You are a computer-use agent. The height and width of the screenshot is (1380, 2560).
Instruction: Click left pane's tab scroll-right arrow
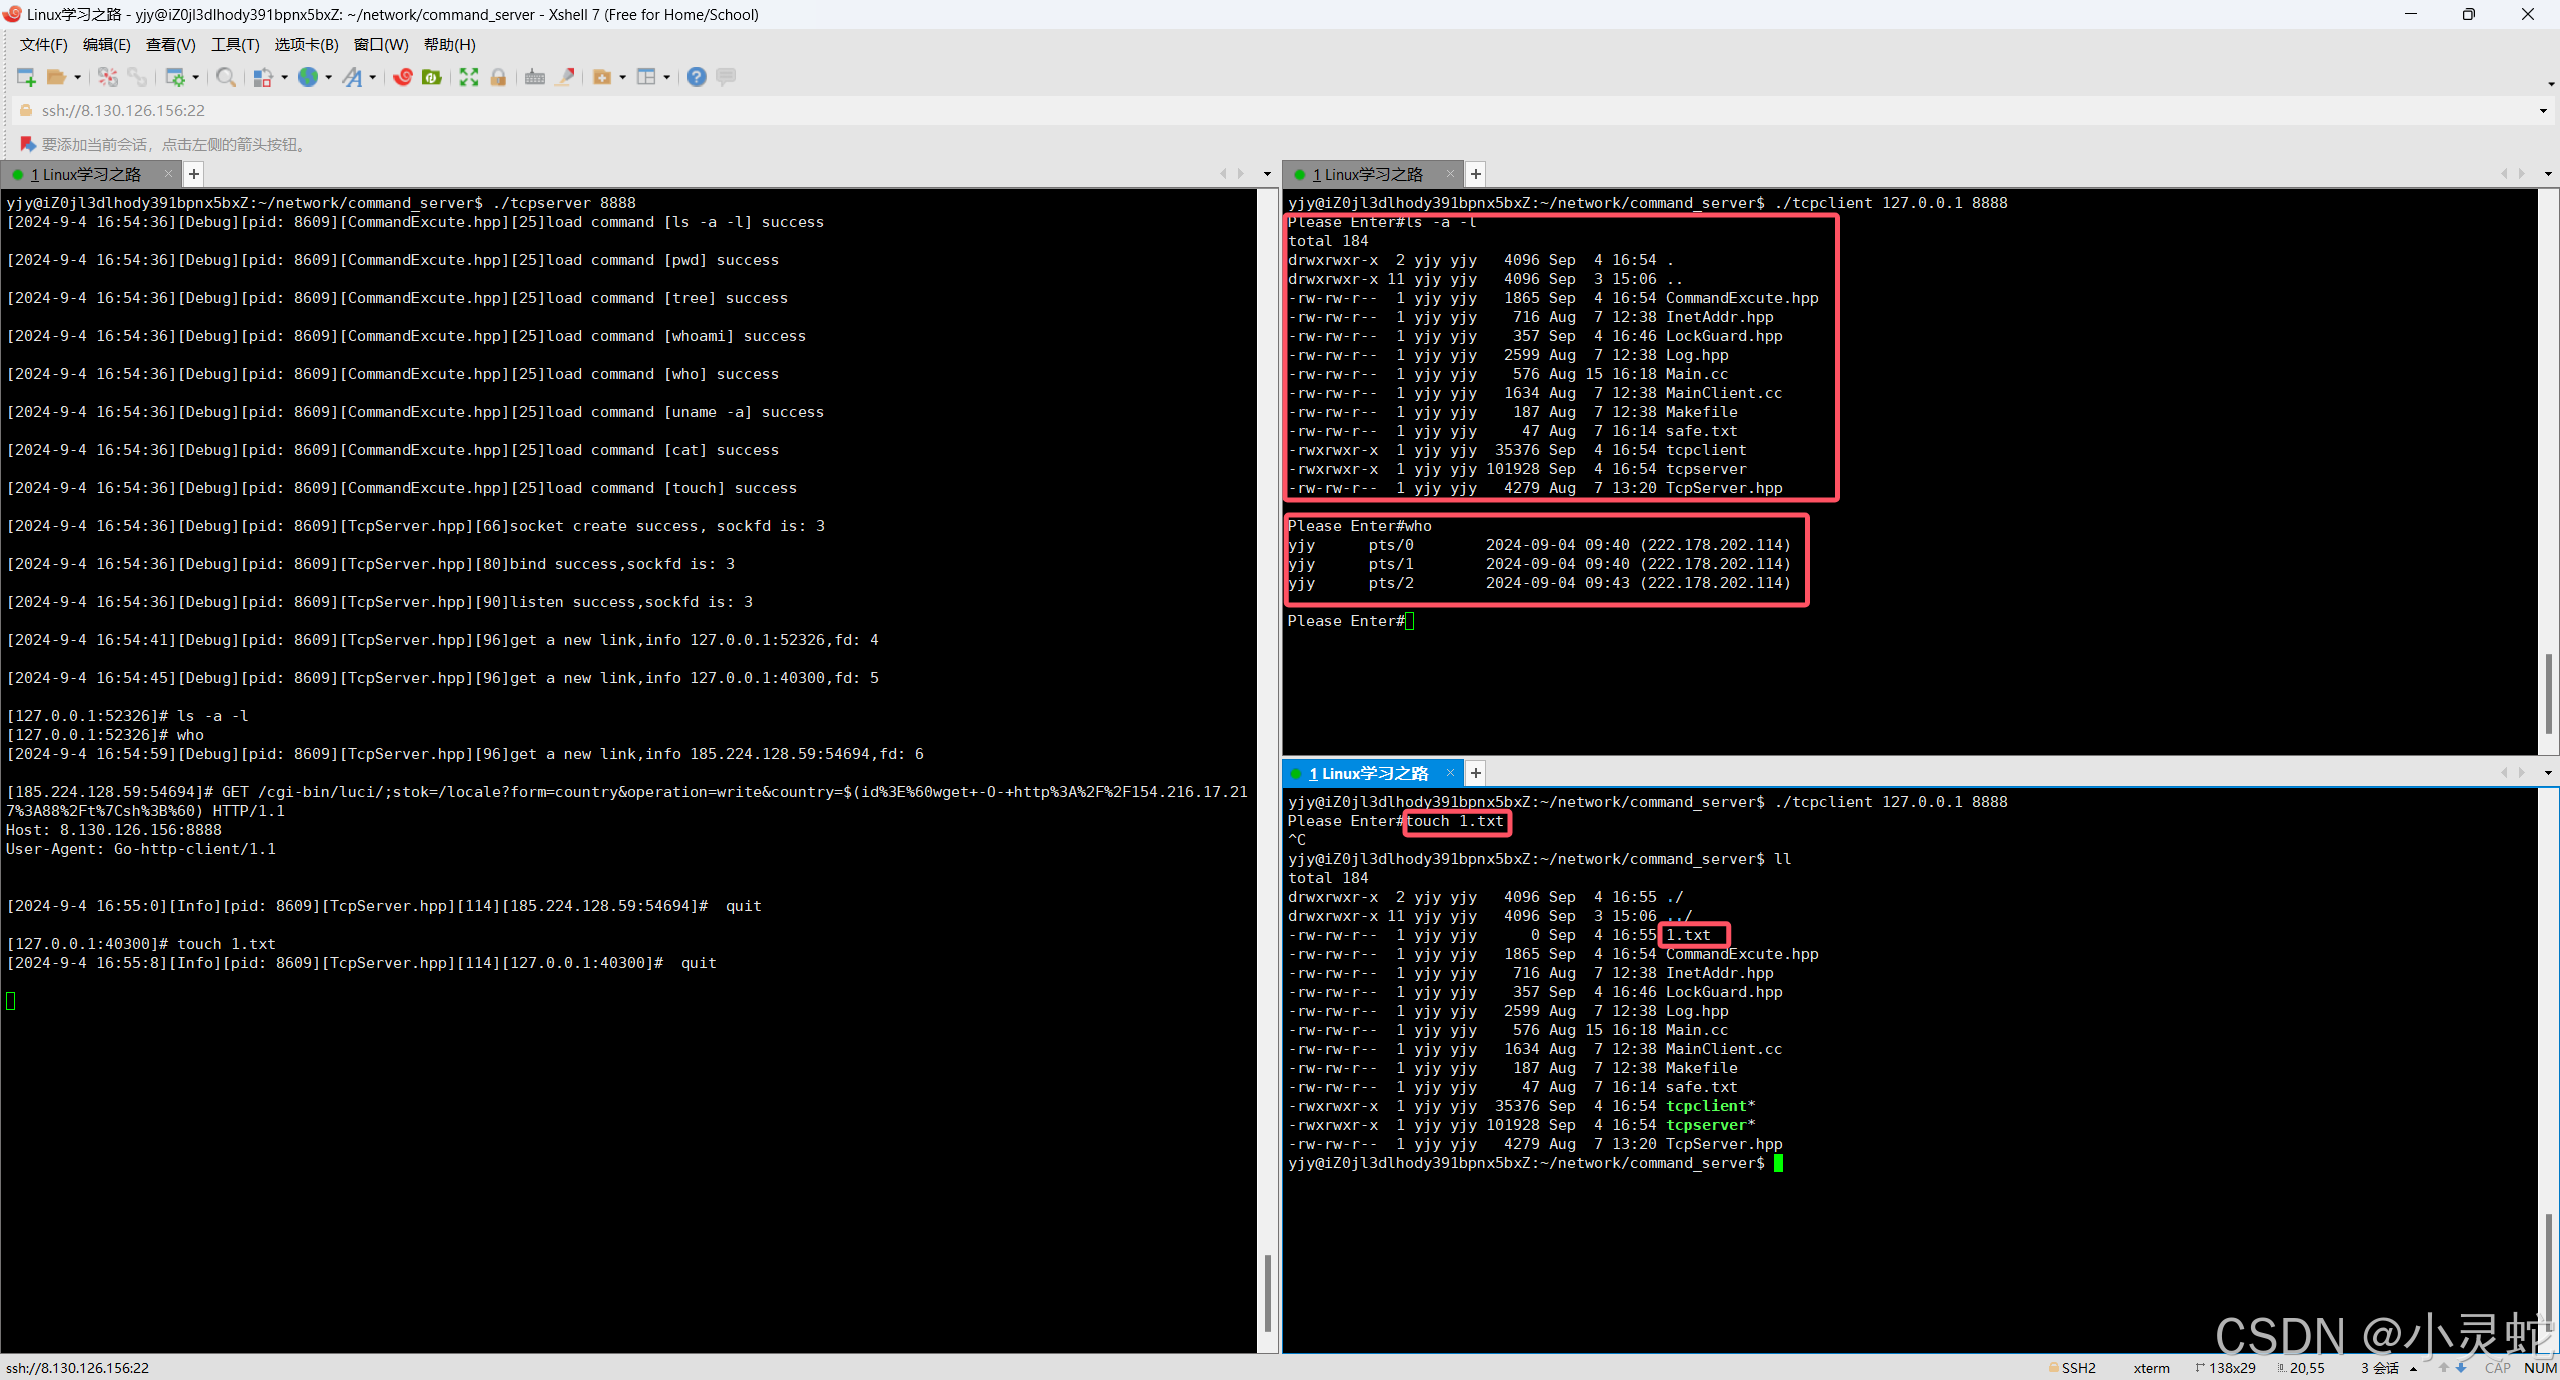tap(1241, 174)
